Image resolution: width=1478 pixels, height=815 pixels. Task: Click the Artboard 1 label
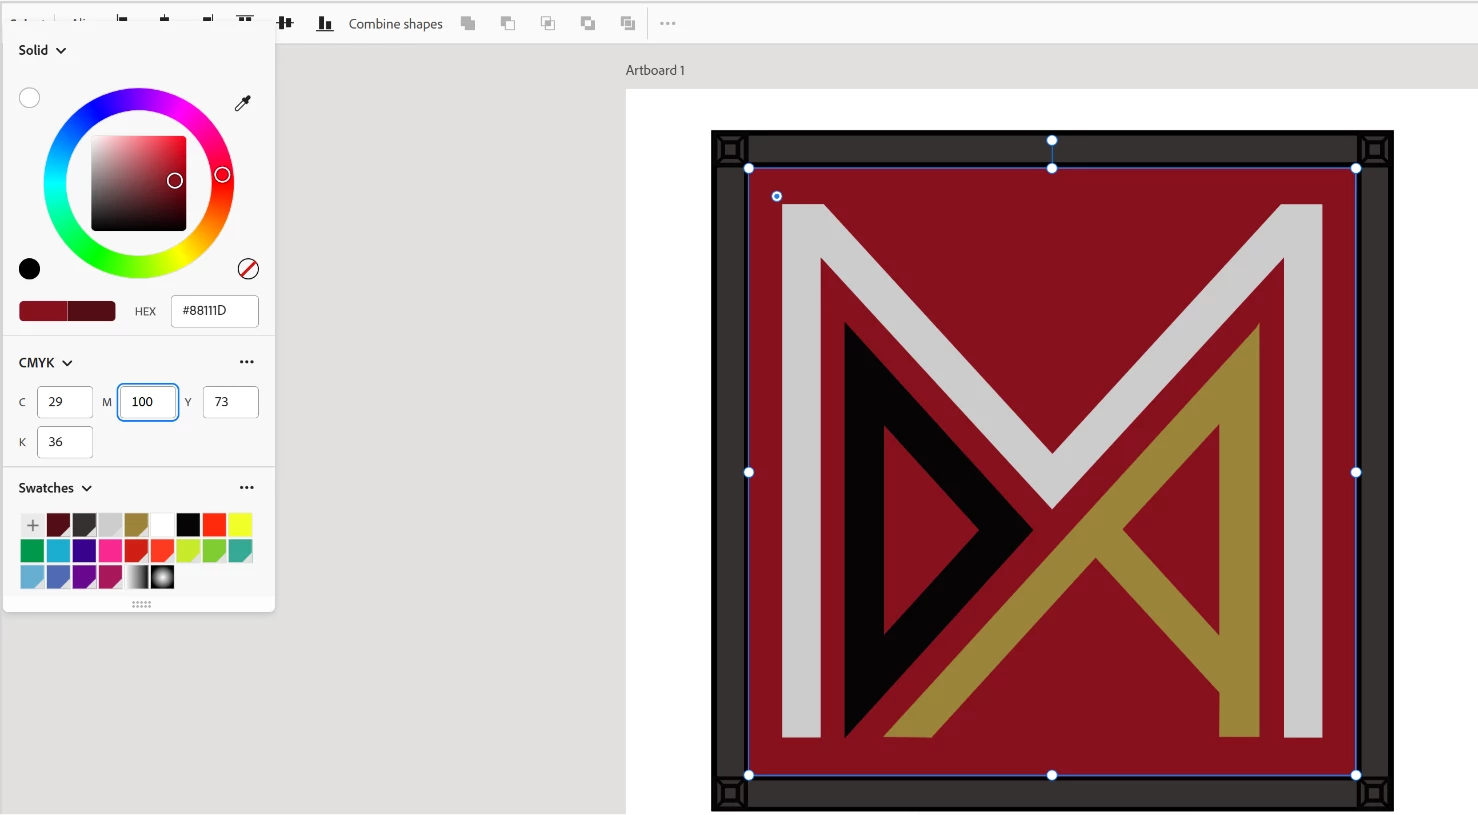point(655,70)
